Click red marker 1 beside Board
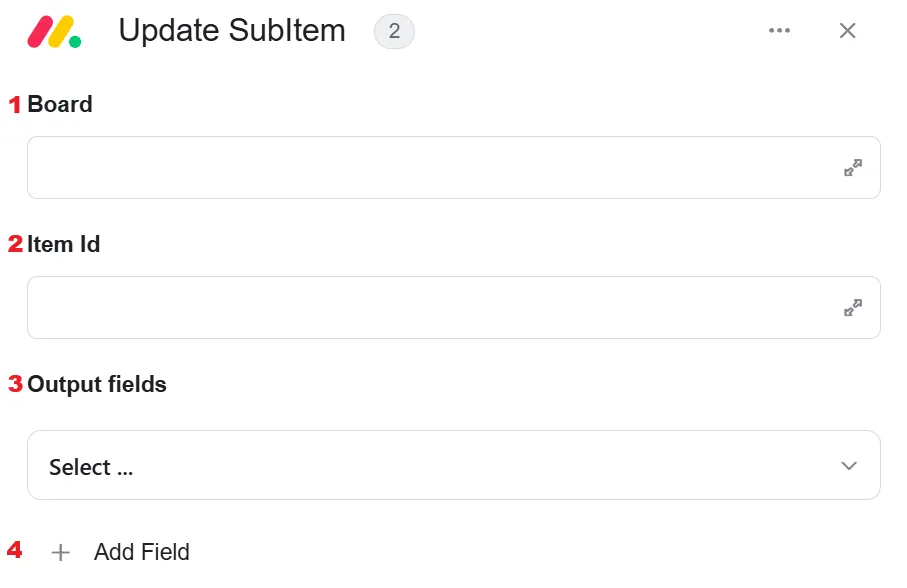907x588 pixels. [15, 105]
